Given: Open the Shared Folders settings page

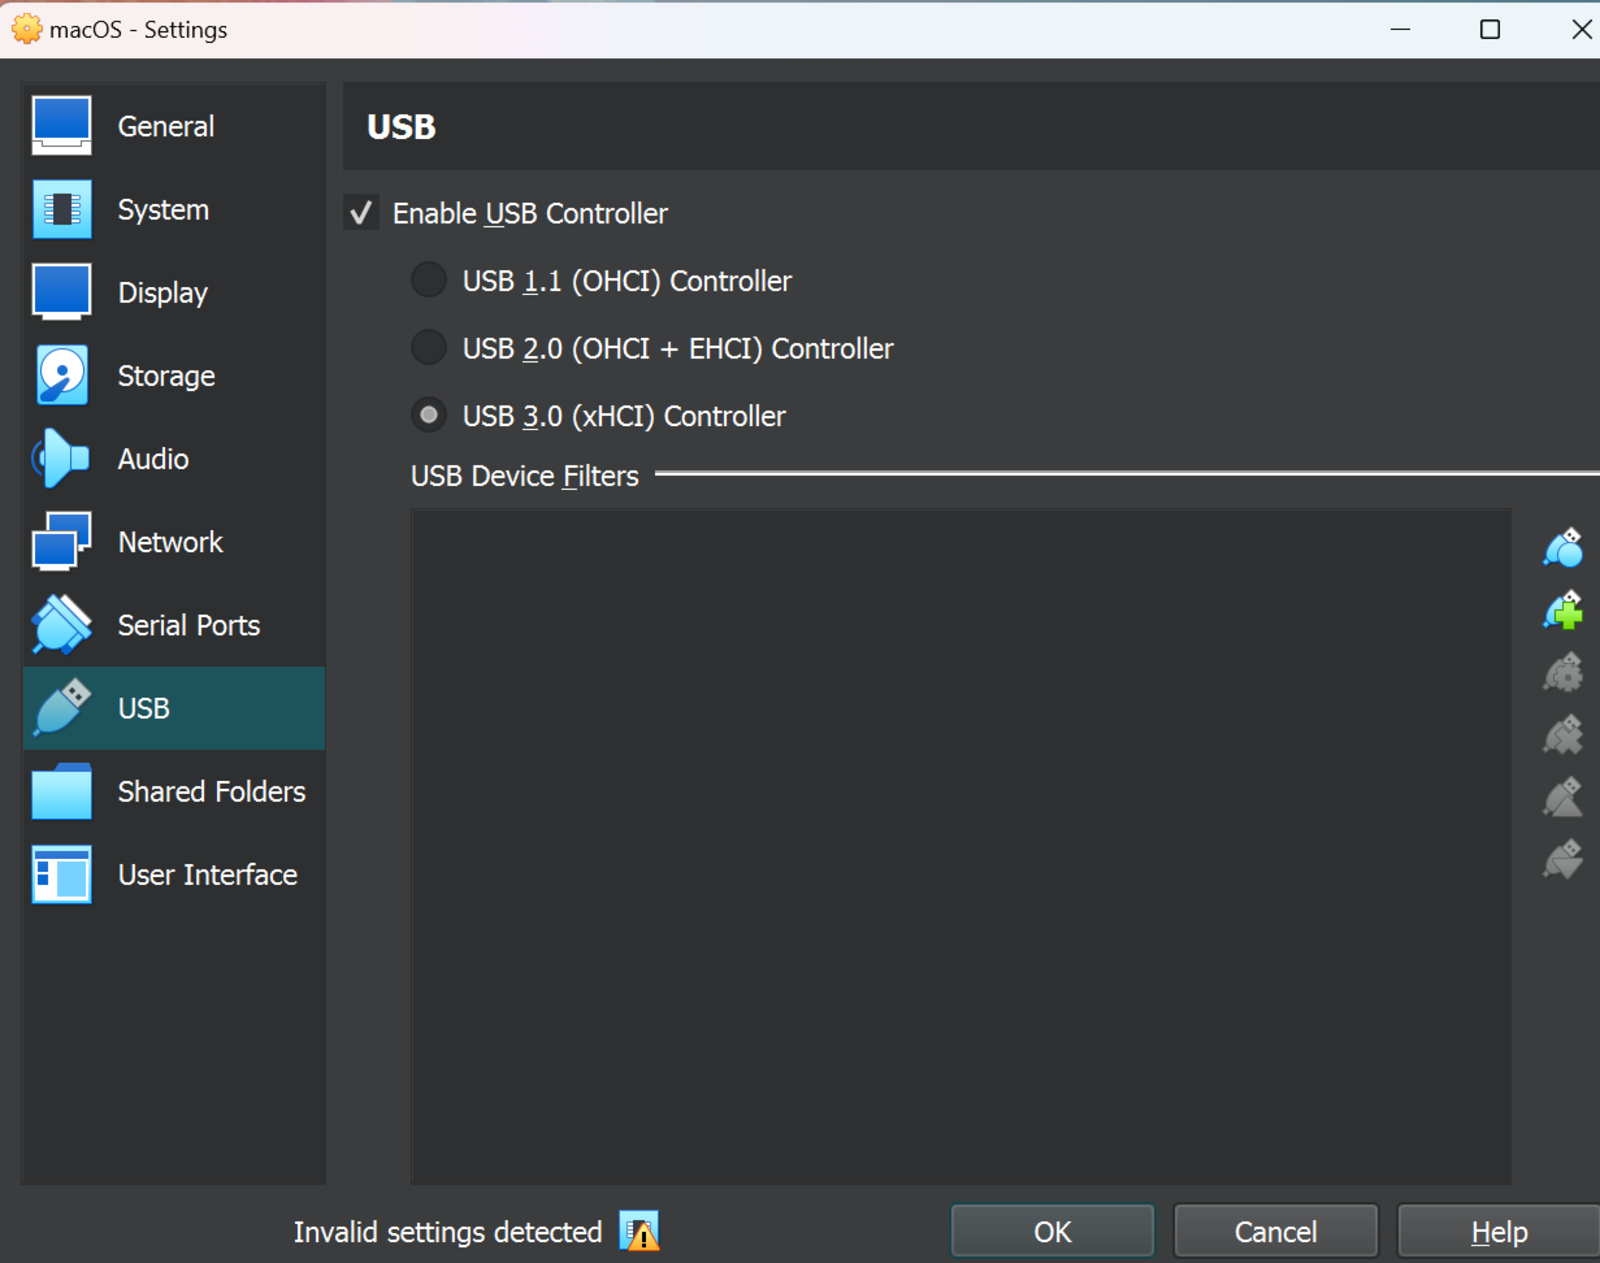Looking at the screenshot, I should 211,791.
